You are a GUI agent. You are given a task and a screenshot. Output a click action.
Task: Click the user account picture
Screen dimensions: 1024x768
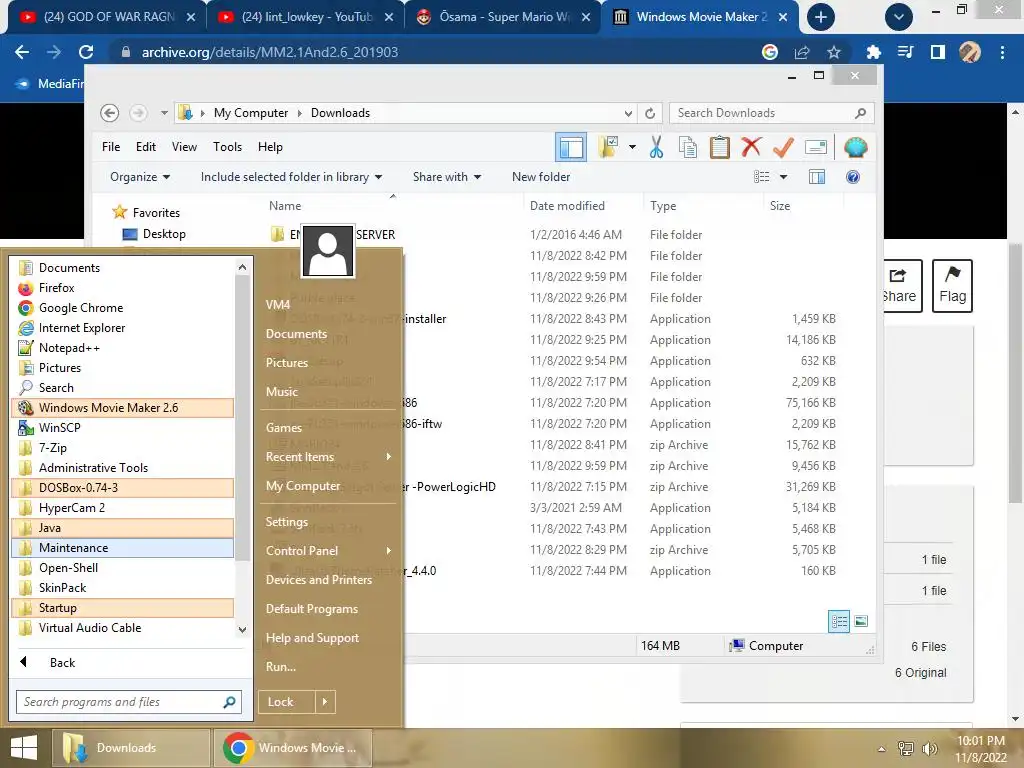(328, 251)
